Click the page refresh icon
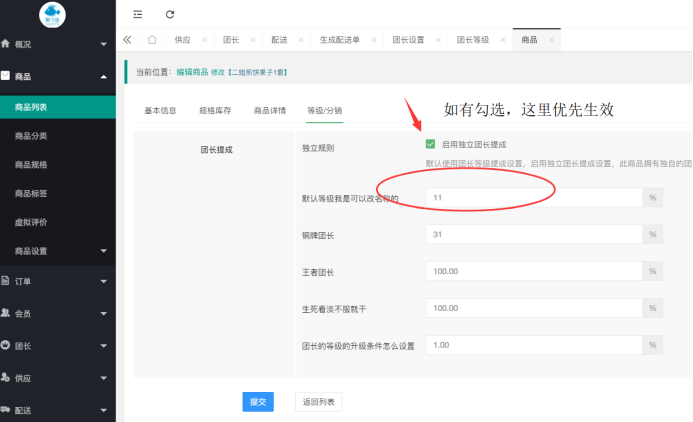Image resolution: width=693 pixels, height=422 pixels. coord(170,14)
